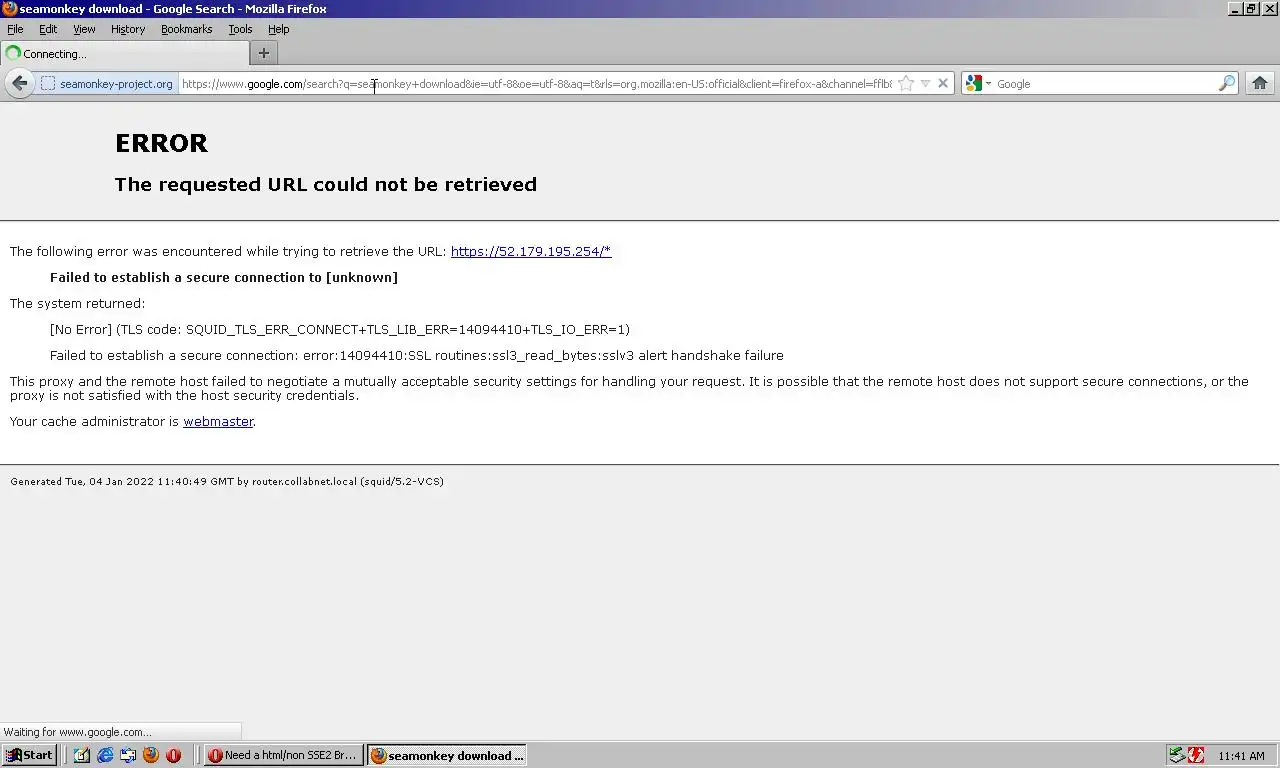Click the 11:41 AM clock
Screen dimensions: 1280x768
click(1241, 756)
